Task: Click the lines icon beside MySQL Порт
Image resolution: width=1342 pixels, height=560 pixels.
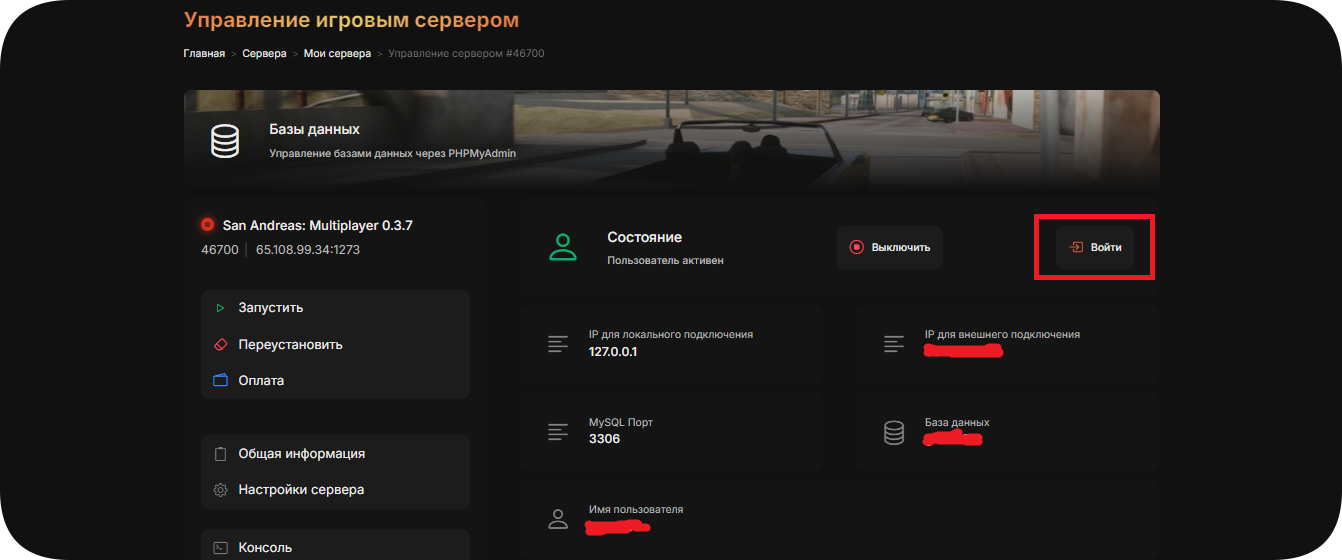Action: [x=558, y=432]
